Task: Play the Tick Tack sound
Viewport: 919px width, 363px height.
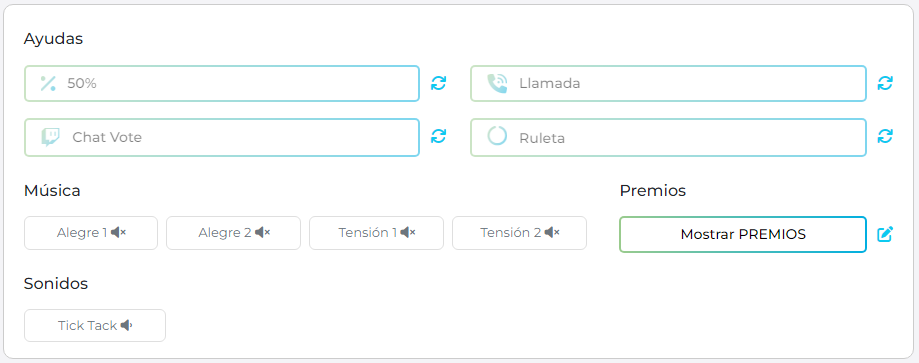Action: coord(95,325)
